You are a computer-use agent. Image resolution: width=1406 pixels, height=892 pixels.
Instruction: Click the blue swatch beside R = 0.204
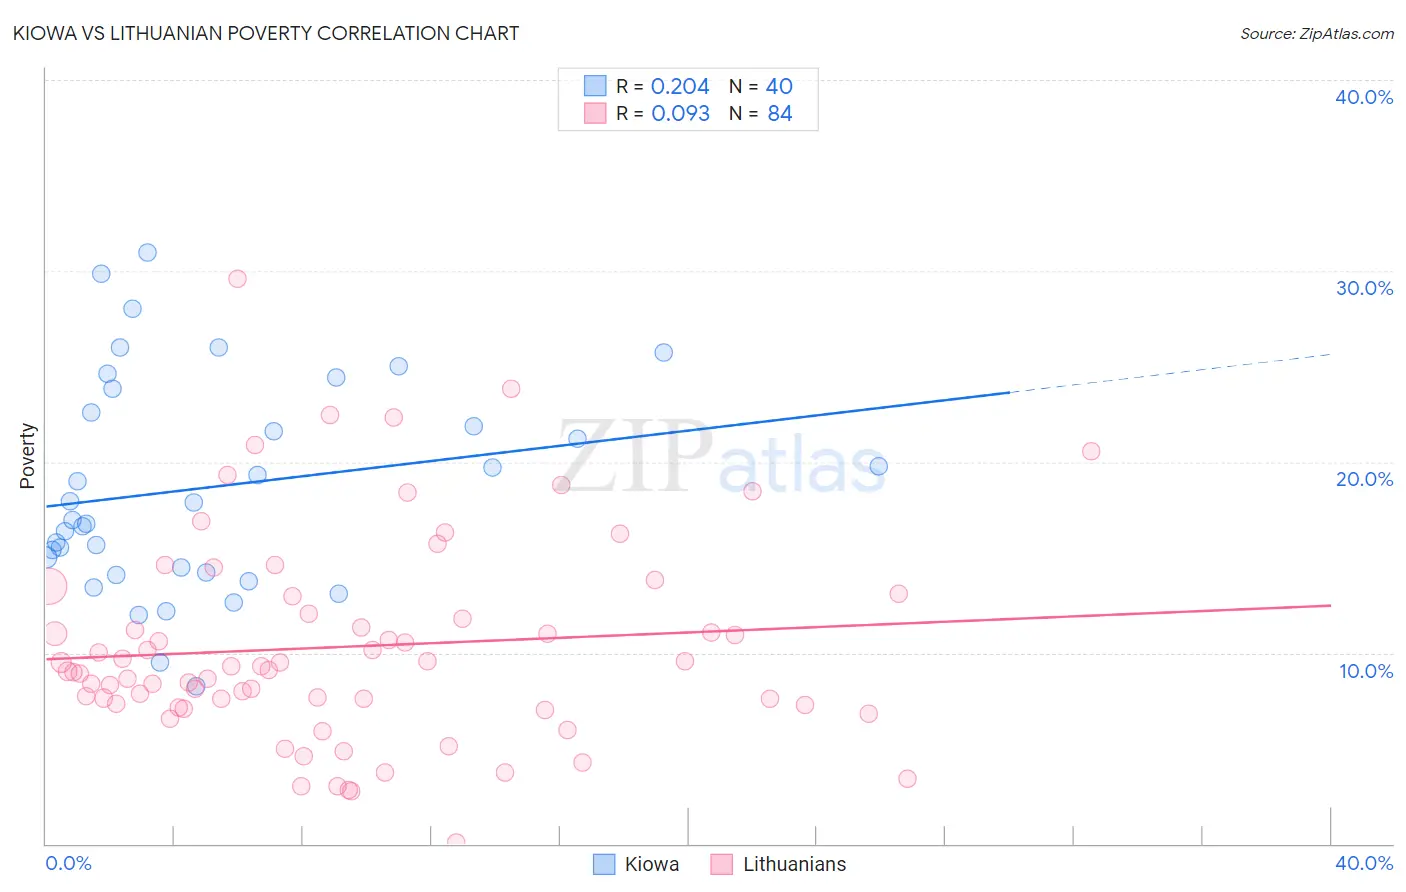click(595, 86)
